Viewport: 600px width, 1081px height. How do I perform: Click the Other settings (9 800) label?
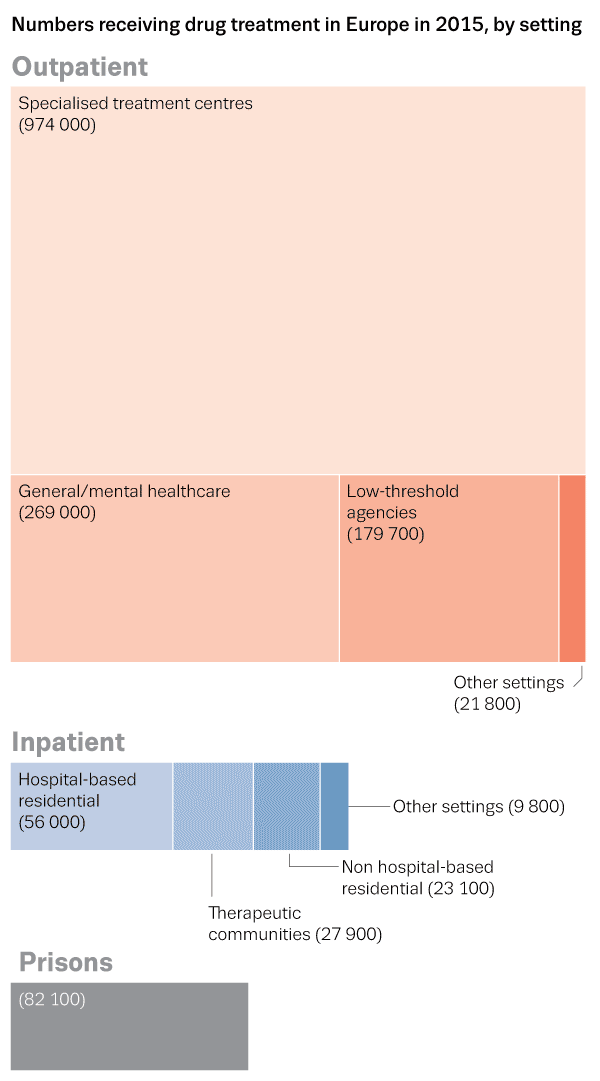pos(479,807)
